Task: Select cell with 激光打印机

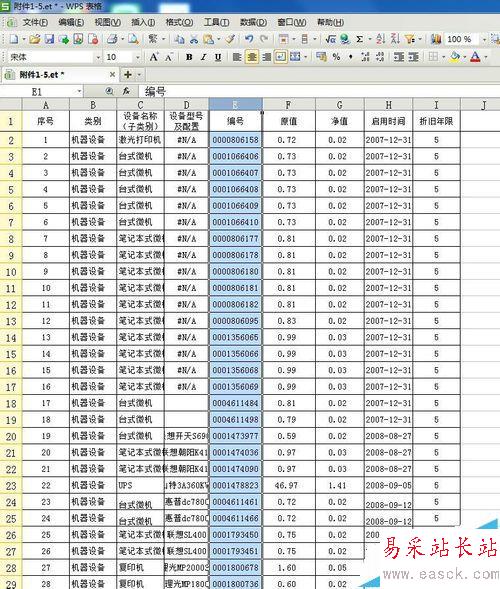Action: (x=140, y=140)
